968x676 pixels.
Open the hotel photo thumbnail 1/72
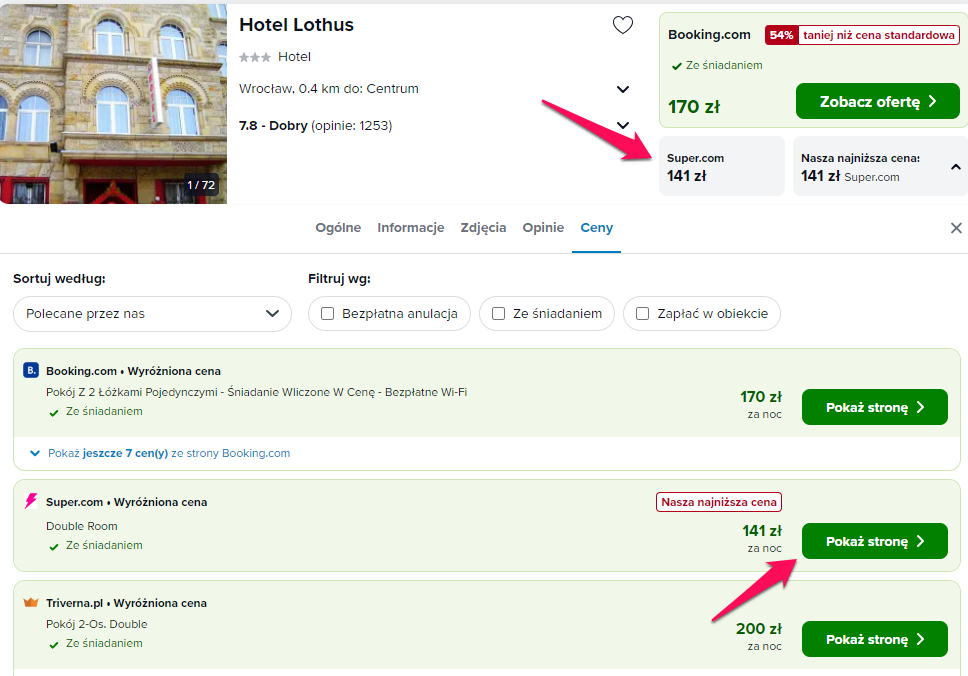114,104
